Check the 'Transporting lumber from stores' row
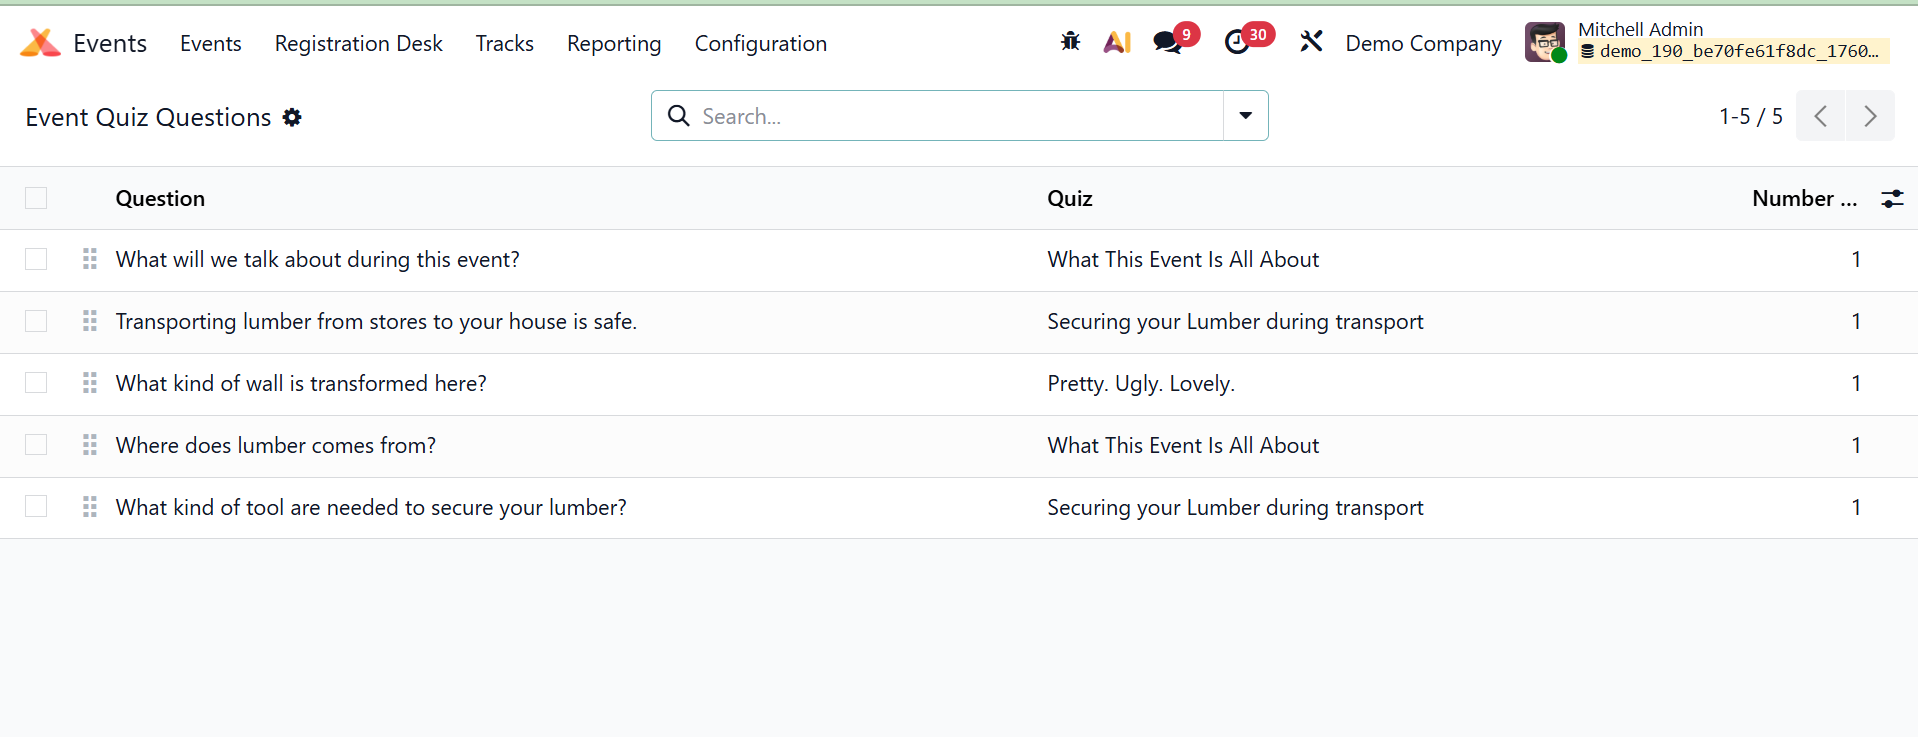1918x737 pixels. tap(36, 321)
